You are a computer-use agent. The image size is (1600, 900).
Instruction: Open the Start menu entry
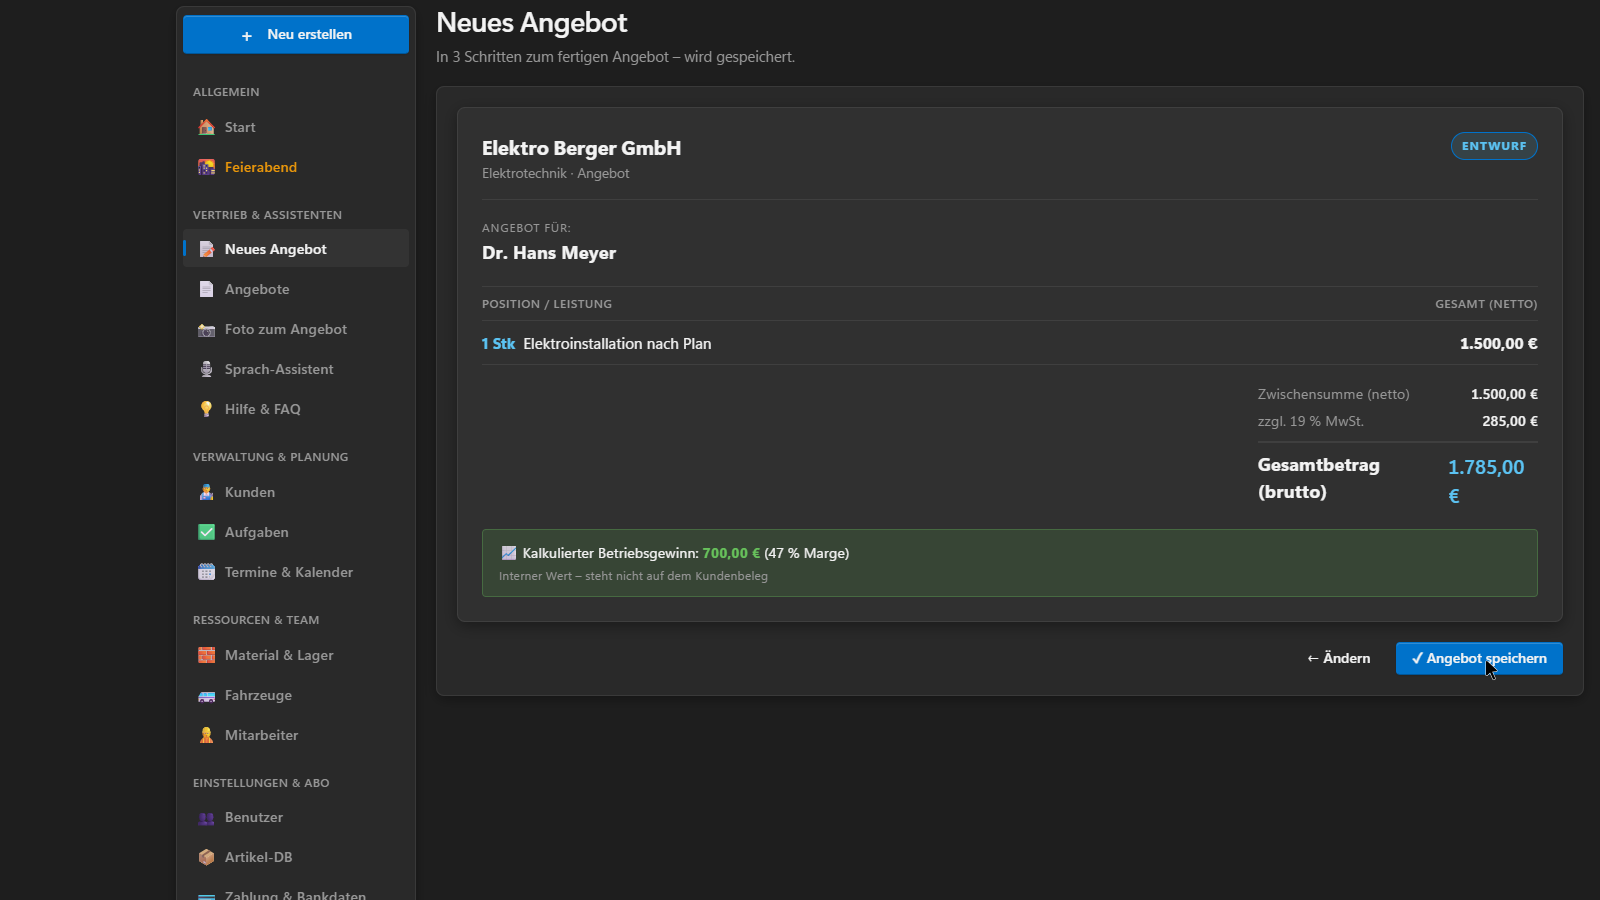[x=296, y=127]
